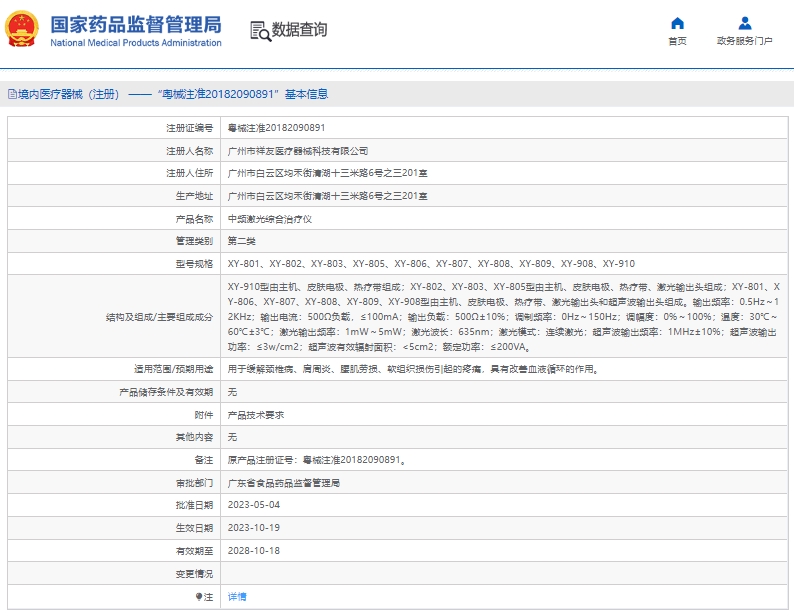Image resolution: width=794 pixels, height=616 pixels.
Task: Click expiry date 2028-10-18
Action: [254, 551]
